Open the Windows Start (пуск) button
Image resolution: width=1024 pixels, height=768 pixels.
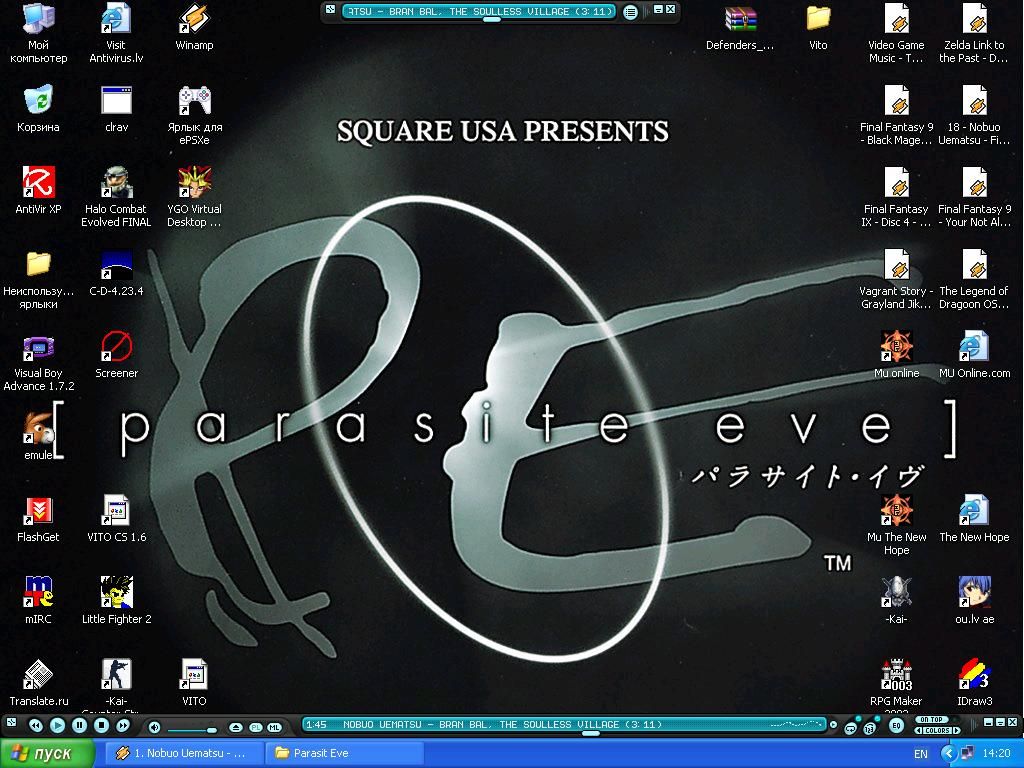coord(47,753)
